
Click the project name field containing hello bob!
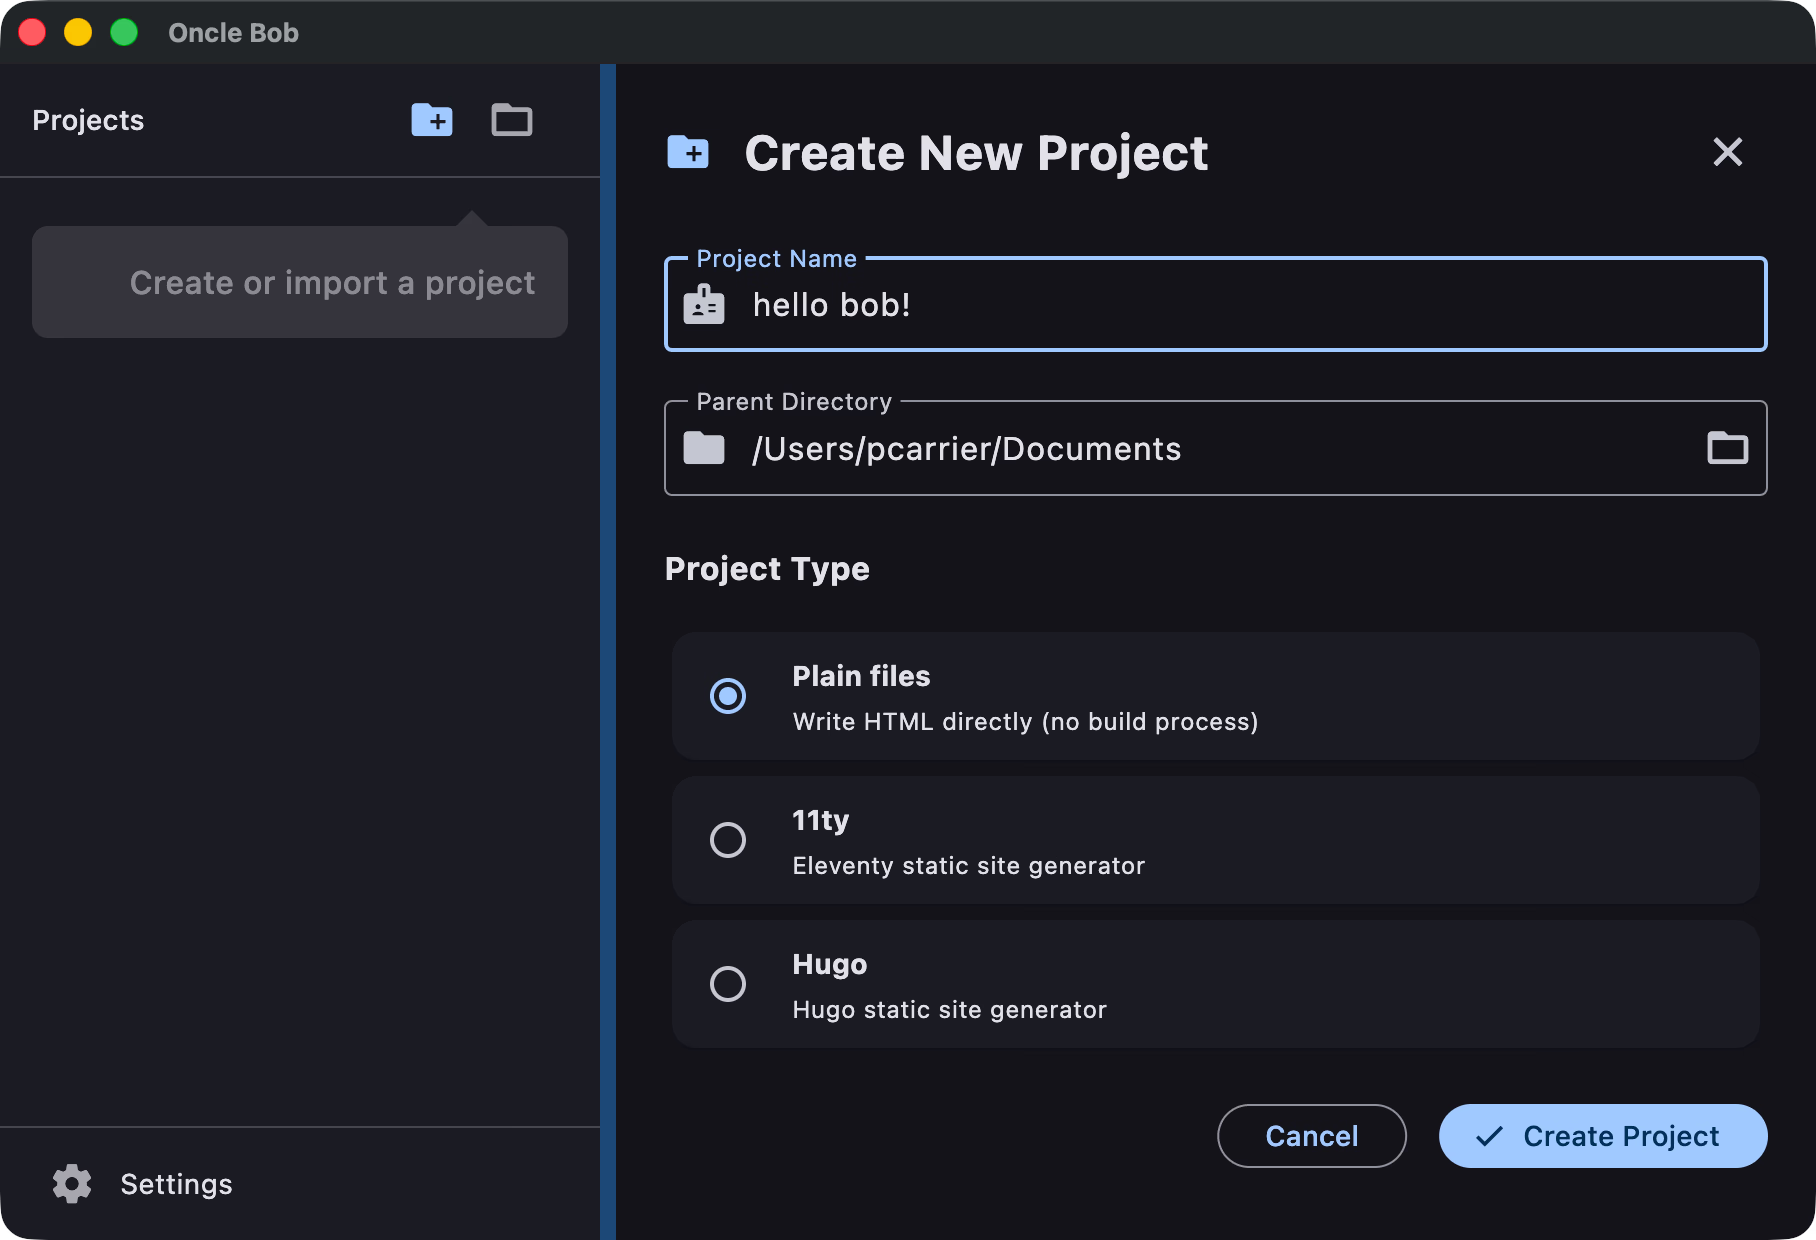(1100, 304)
